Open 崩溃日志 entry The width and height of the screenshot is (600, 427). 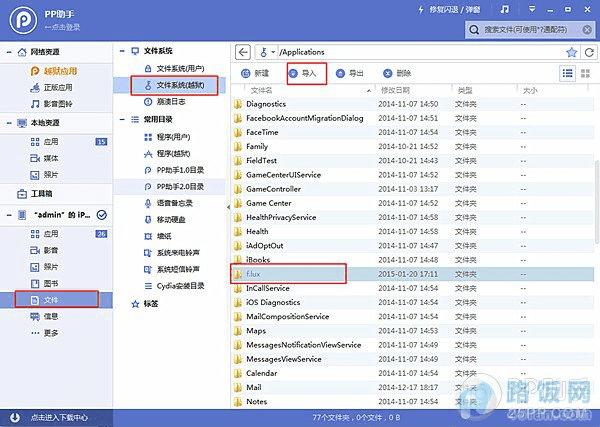[x=165, y=101]
